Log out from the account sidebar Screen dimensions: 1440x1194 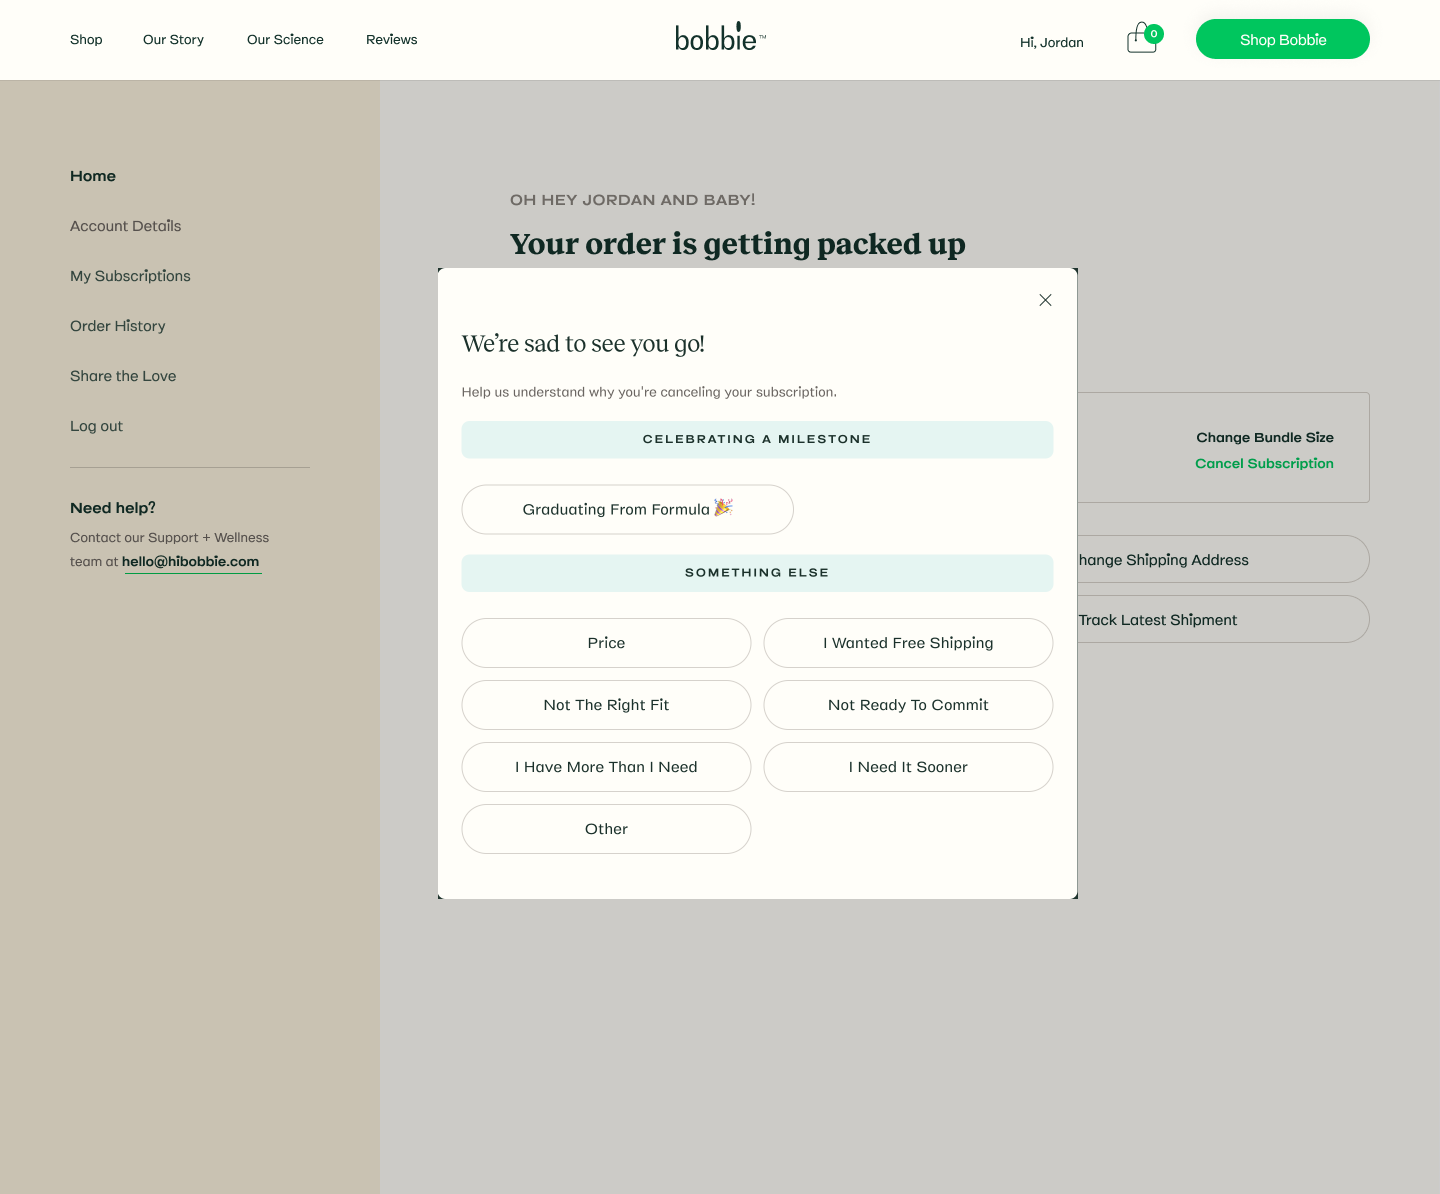click(x=96, y=426)
